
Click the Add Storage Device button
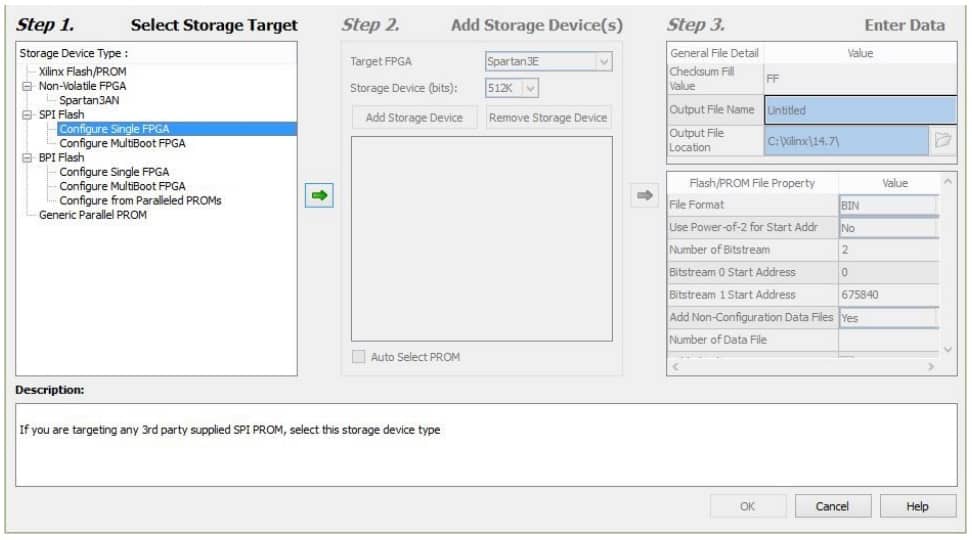tap(414, 118)
